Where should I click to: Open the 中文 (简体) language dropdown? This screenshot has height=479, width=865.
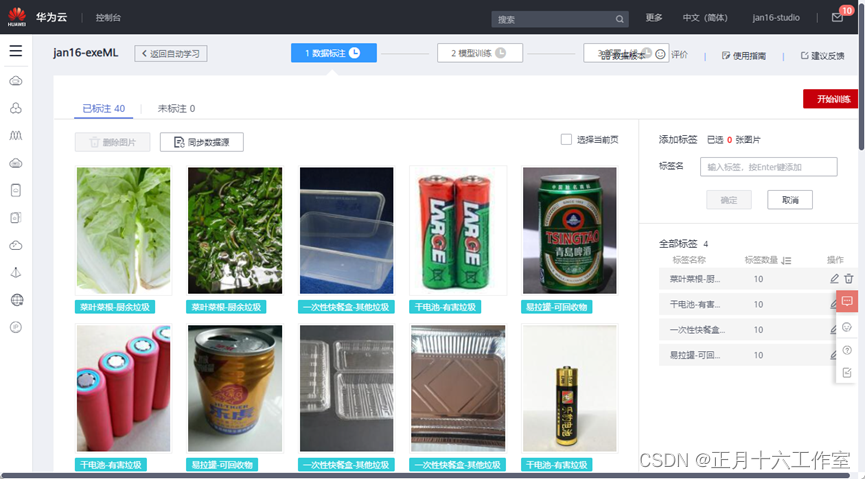[705, 18]
